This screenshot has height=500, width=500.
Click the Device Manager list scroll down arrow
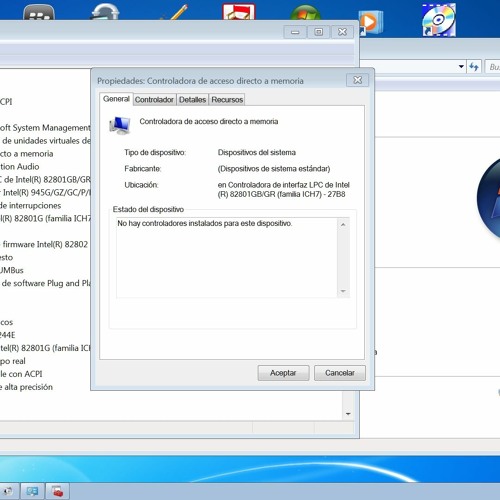click(x=348, y=414)
